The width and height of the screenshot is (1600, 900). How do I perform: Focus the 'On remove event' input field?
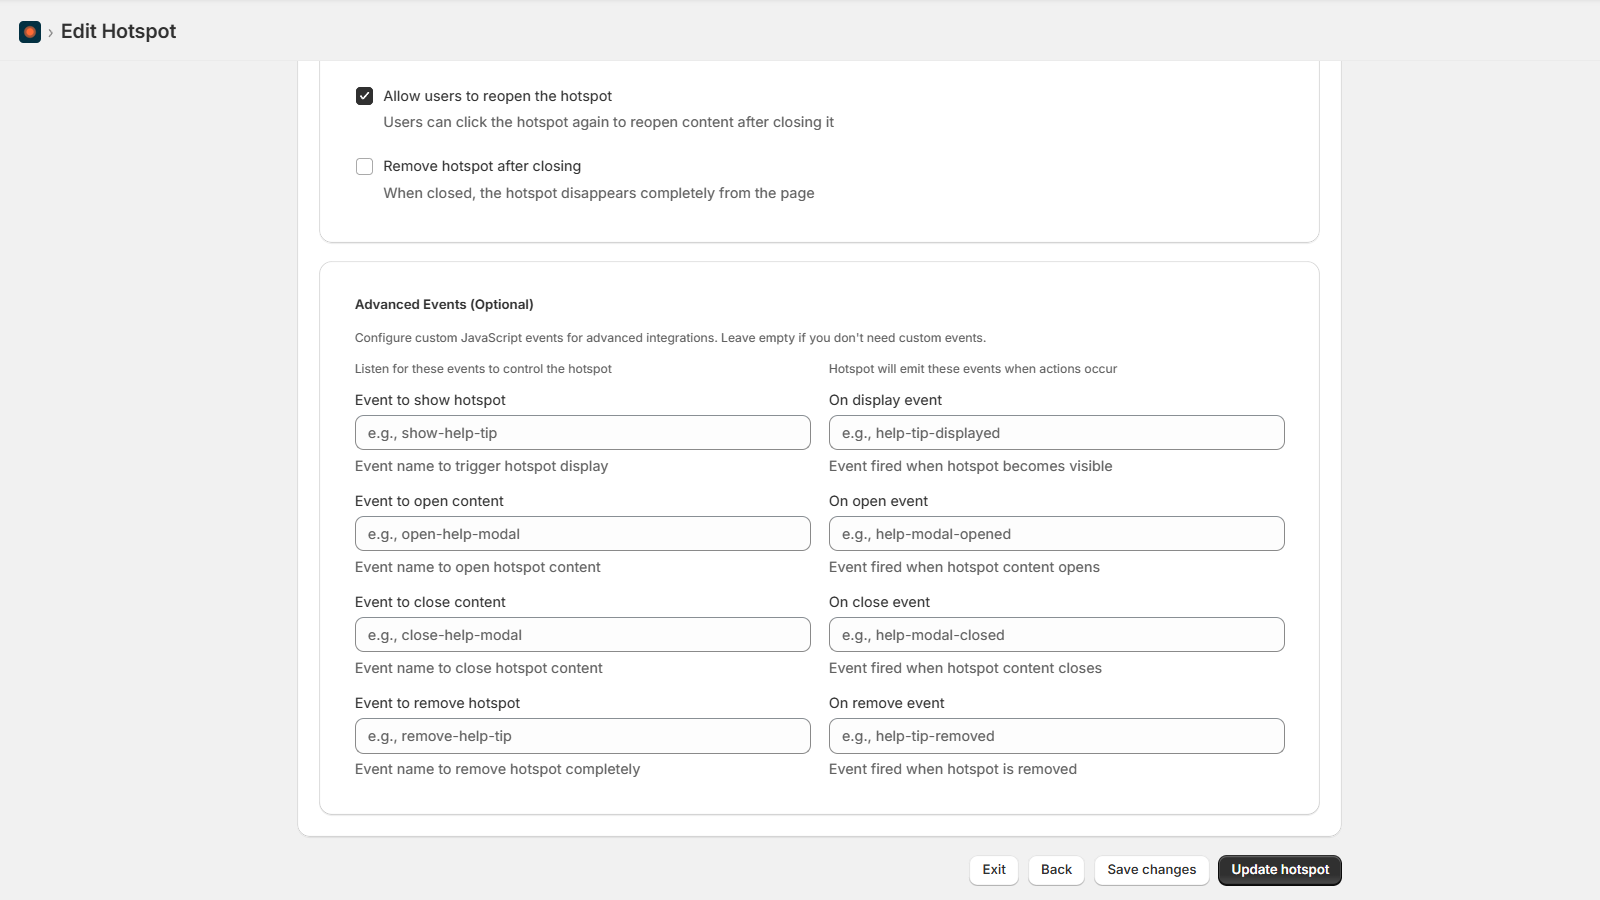[x=1056, y=735]
